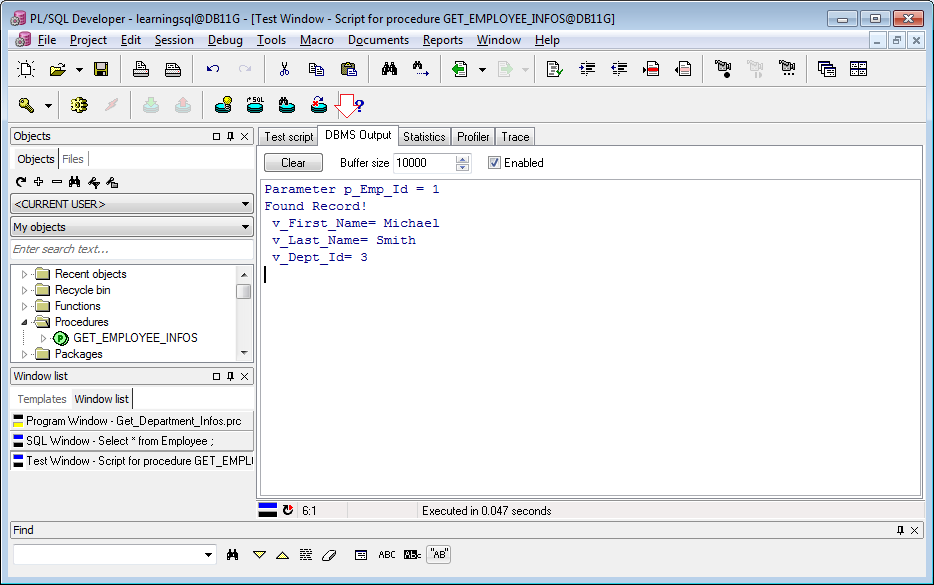Click the Find next binoculars-arrow icon
The width and height of the screenshot is (934, 585).
[421, 69]
